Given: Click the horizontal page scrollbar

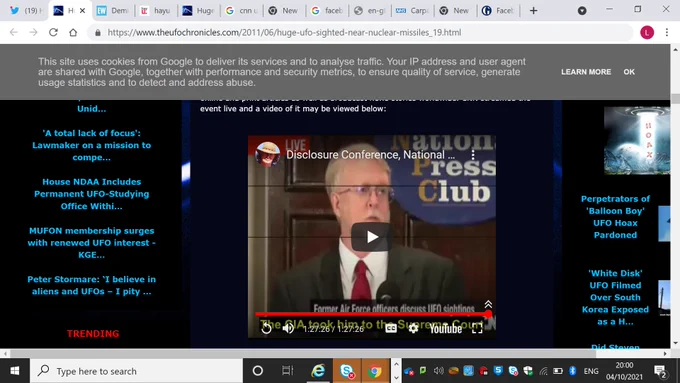Looking at the screenshot, I should click(x=303, y=354).
